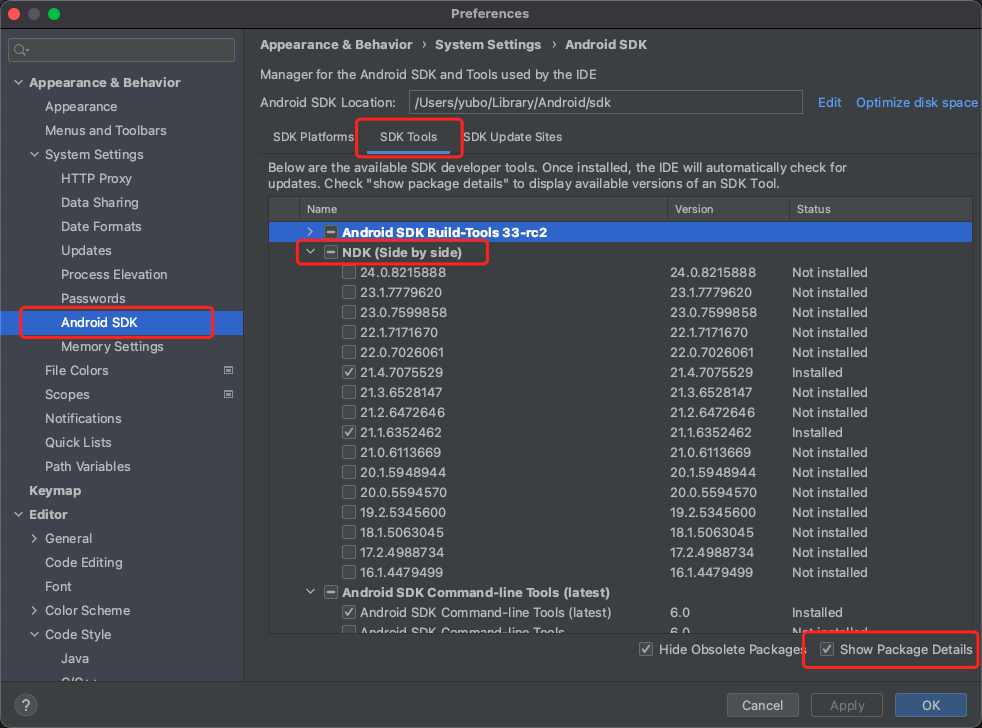Viewport: 982px width, 728px height.
Task: Collapse the Code Style node
Action: tap(34, 634)
